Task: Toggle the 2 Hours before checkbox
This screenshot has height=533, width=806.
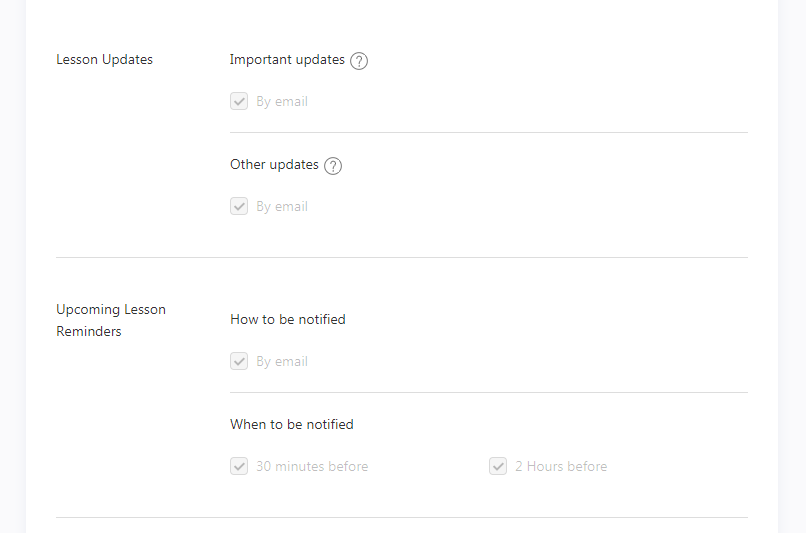Action: (498, 466)
